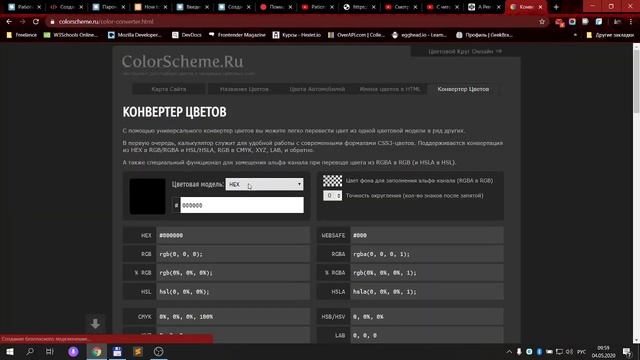Switch to the first browser tab
The height and width of the screenshot is (360, 640).
pyautogui.click(x=24, y=7)
